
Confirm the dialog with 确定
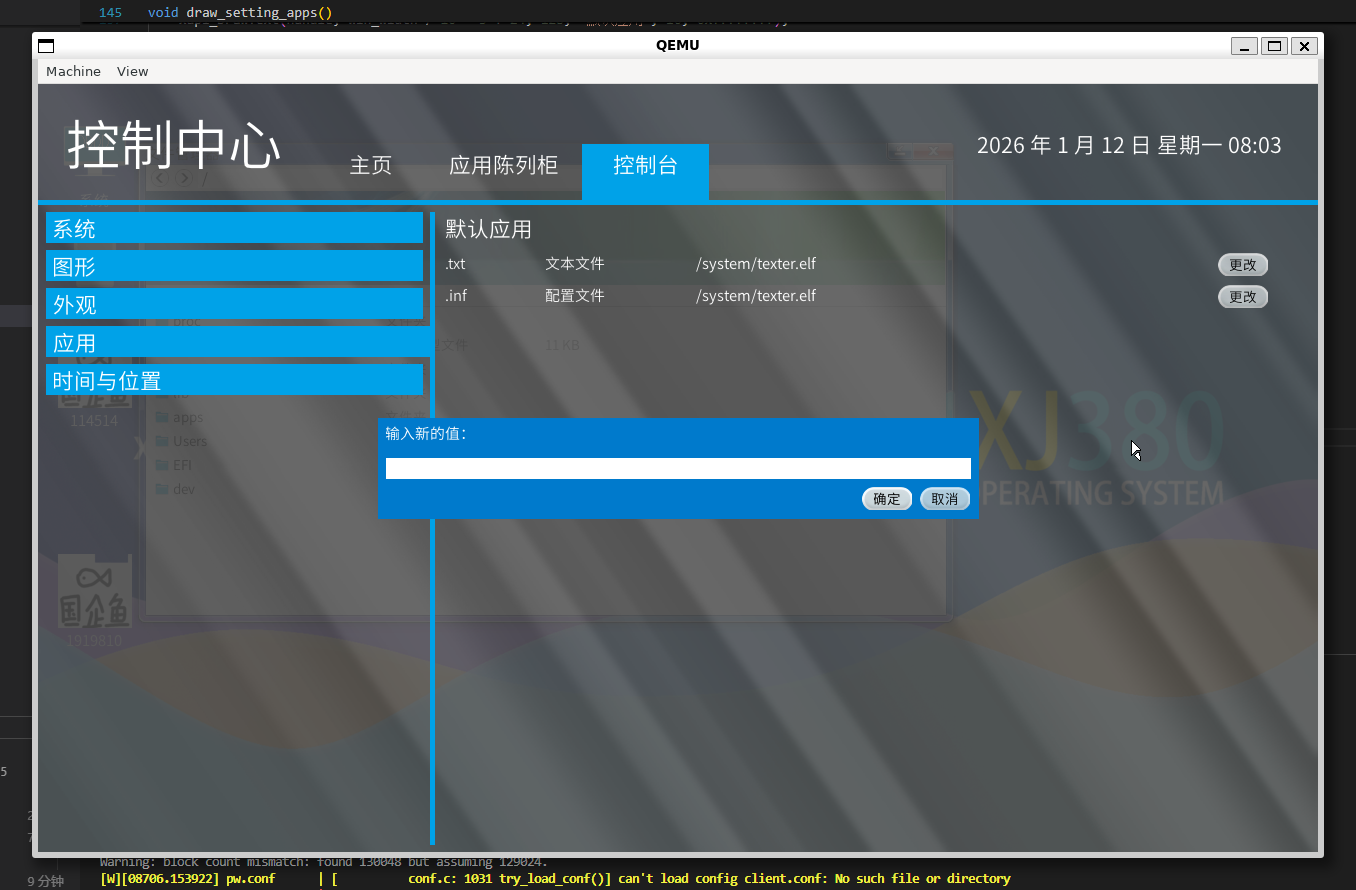coord(886,499)
